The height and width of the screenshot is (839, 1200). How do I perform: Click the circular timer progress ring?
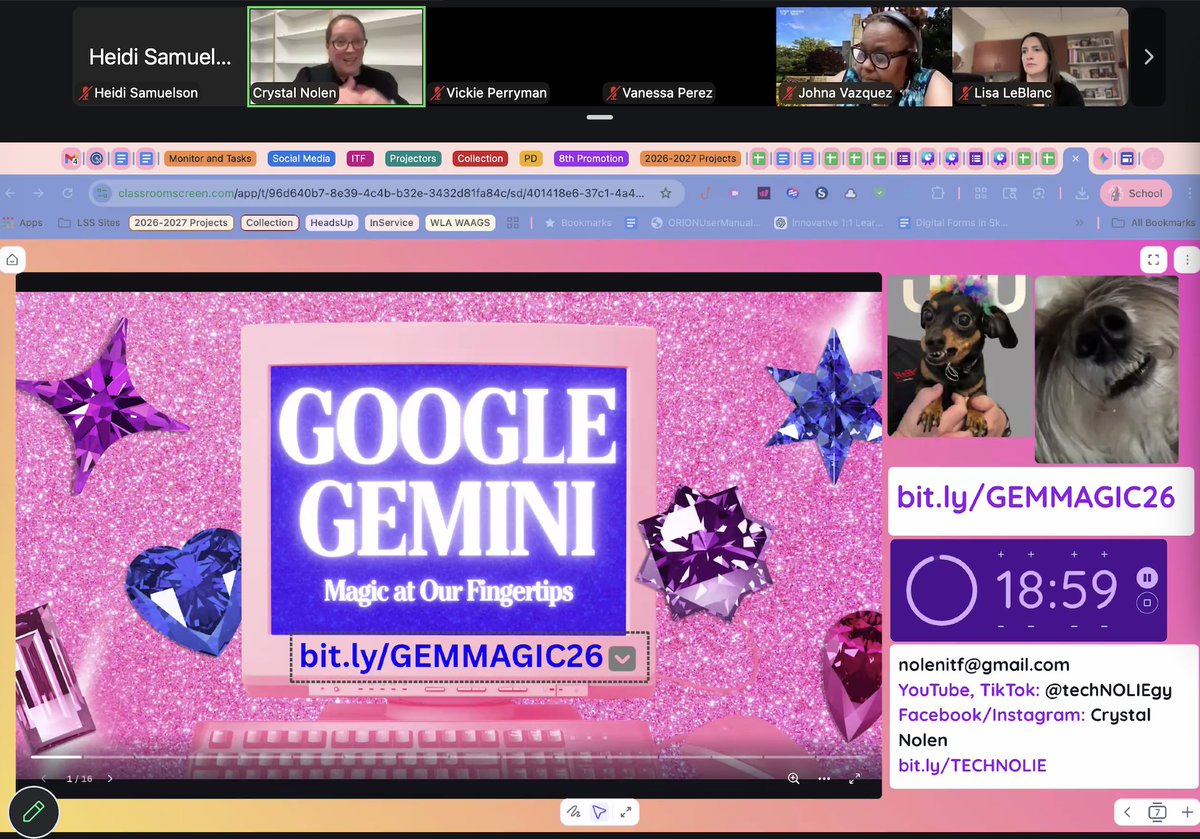[941, 590]
